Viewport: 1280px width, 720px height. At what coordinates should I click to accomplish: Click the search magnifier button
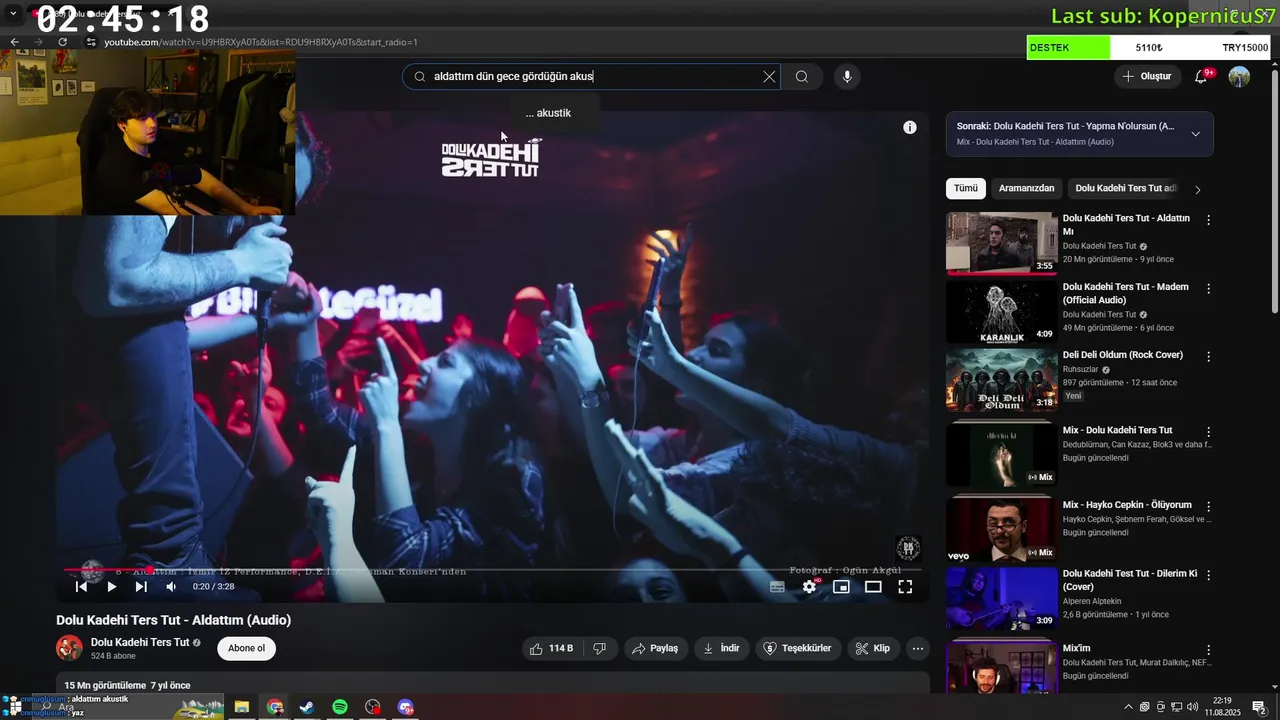pos(802,77)
